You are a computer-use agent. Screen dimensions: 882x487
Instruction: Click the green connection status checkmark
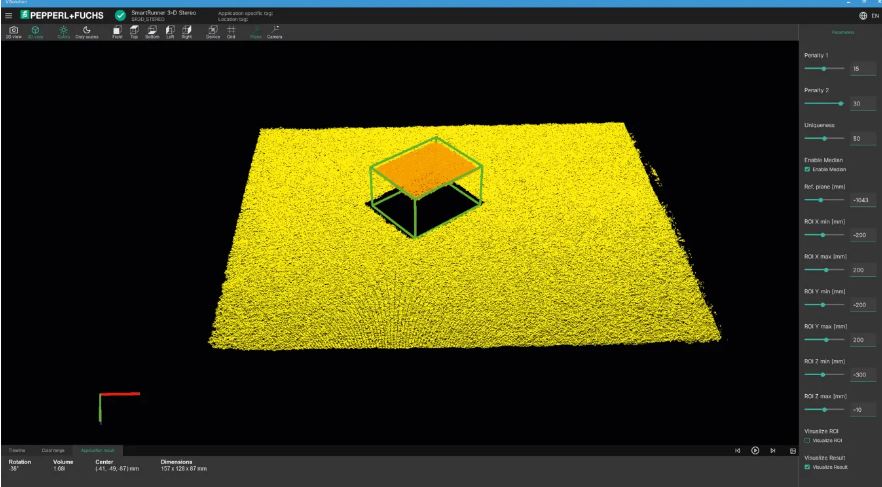[120, 15]
